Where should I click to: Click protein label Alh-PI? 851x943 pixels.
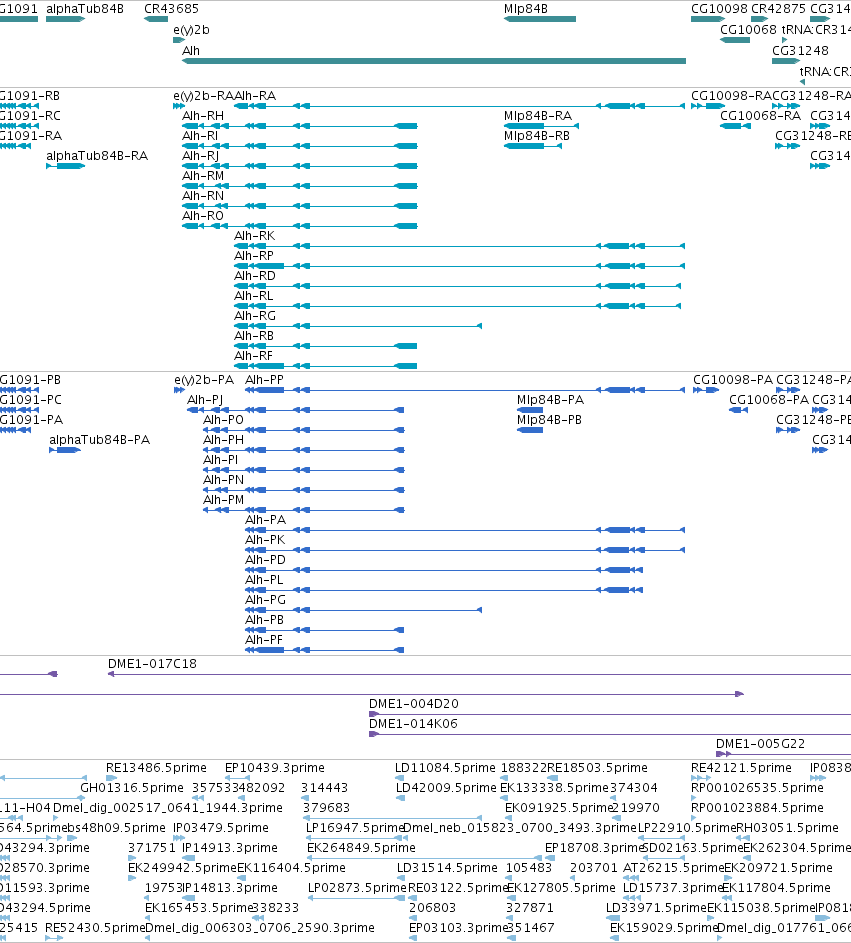(221, 459)
